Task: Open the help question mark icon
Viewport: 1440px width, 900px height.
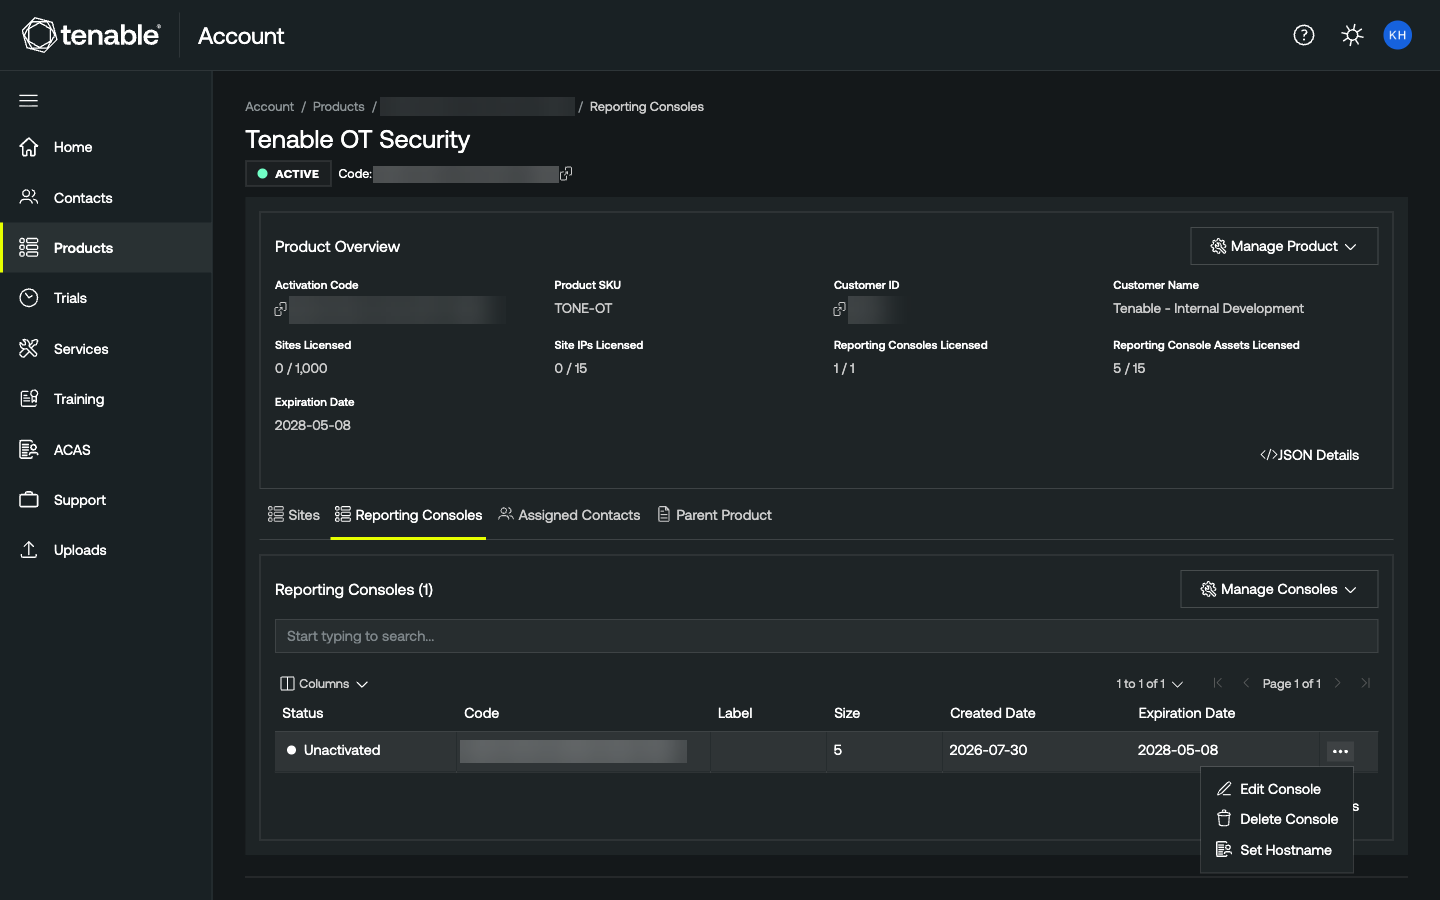Action: tap(1304, 35)
